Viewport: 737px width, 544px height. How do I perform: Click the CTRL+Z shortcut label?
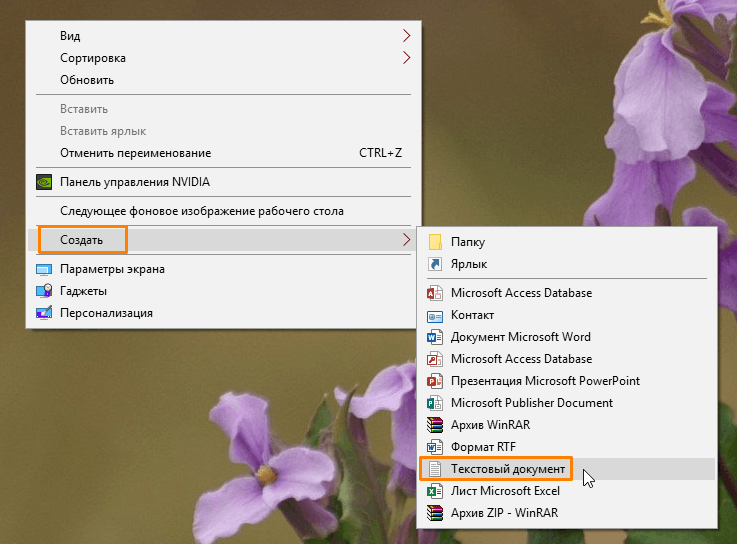(380, 153)
